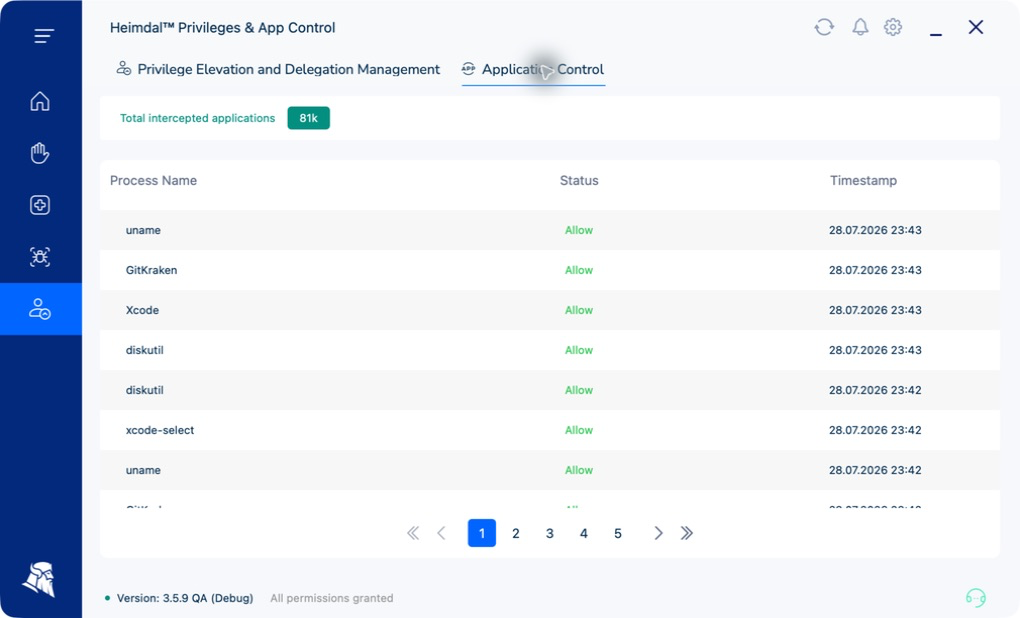Click the Heimdal viking logo
The height and width of the screenshot is (618, 1020).
pos(39,579)
